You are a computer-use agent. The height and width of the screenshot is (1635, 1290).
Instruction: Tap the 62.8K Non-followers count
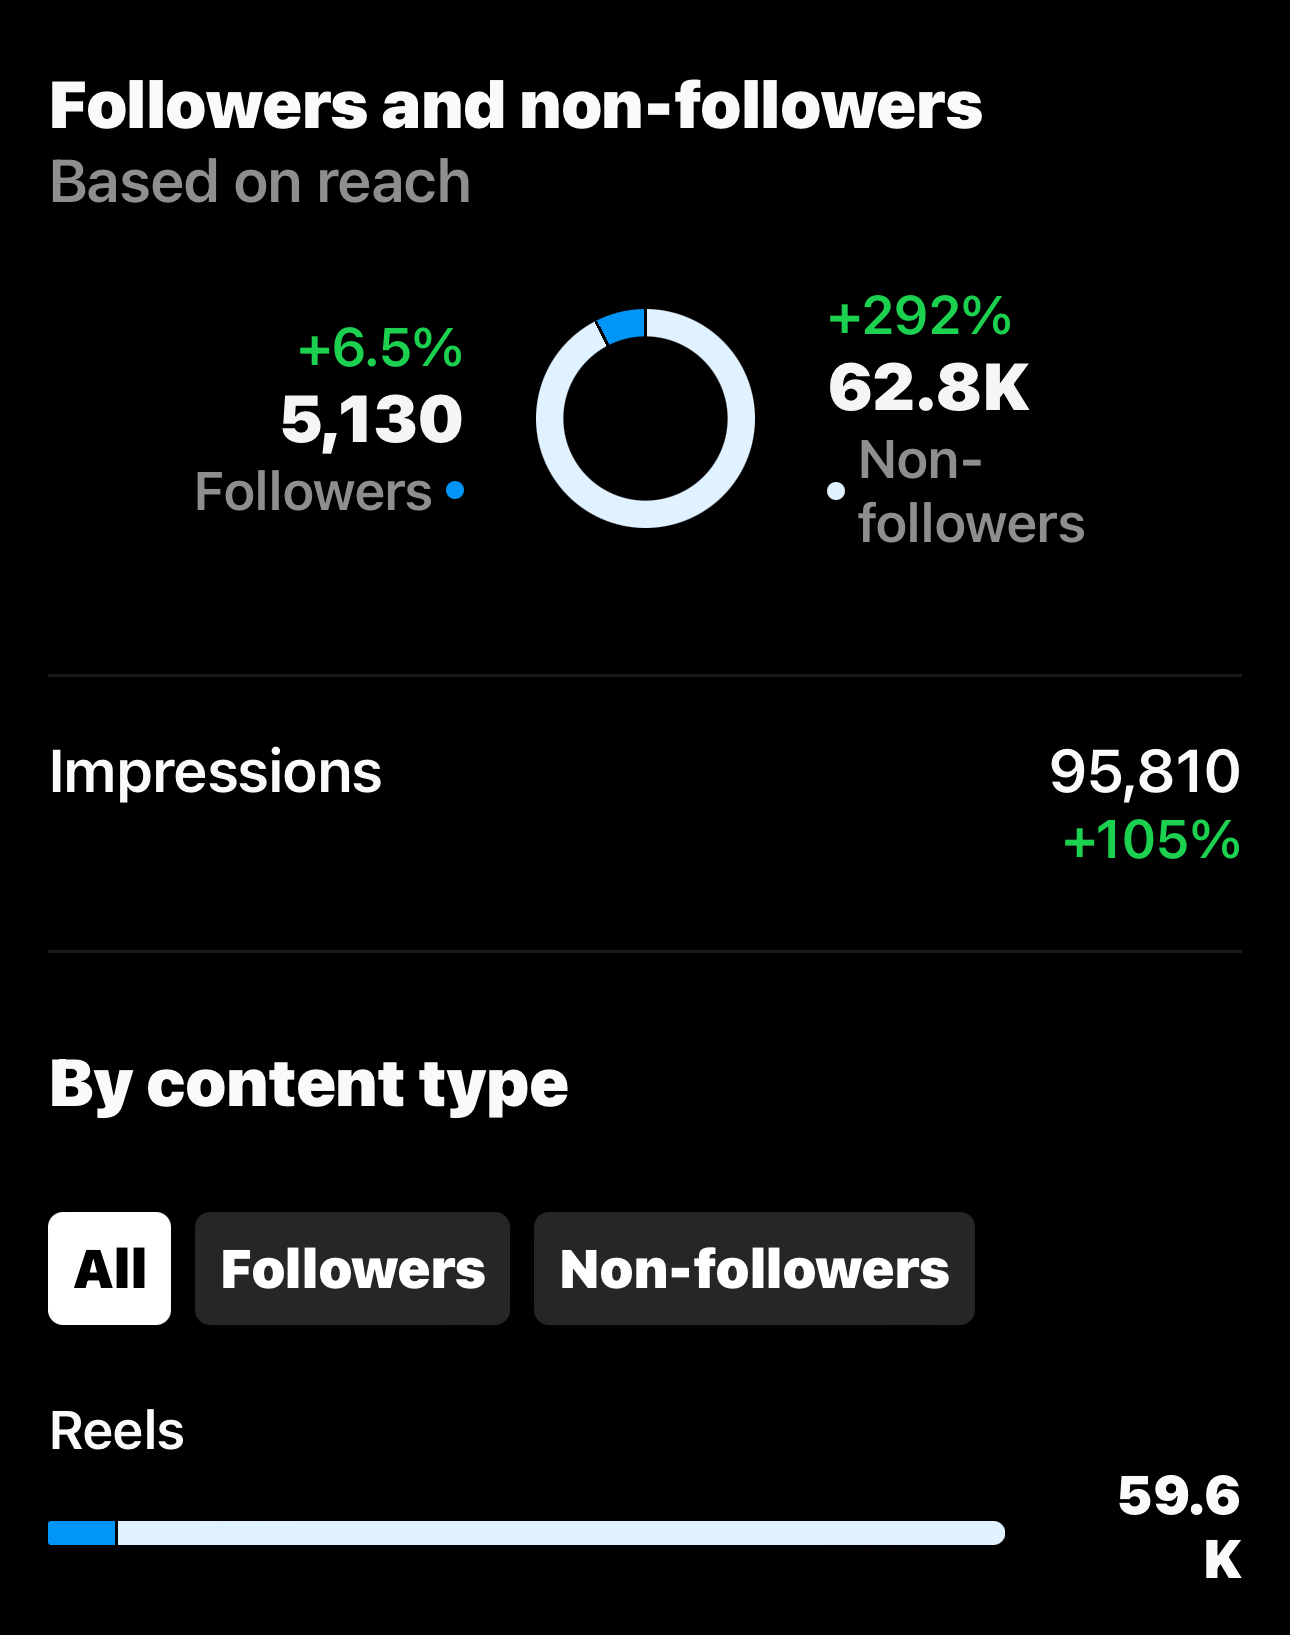point(928,390)
